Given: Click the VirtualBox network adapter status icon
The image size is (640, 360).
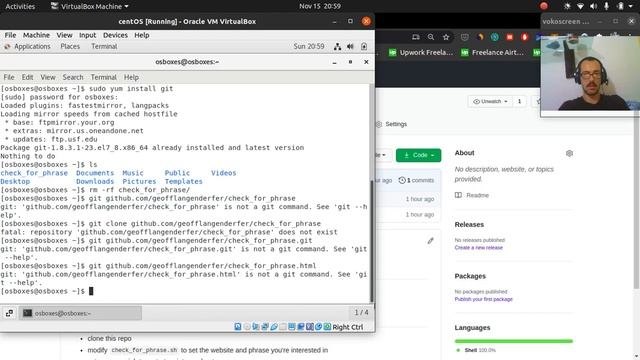Looking at the screenshot, I should point(265,327).
